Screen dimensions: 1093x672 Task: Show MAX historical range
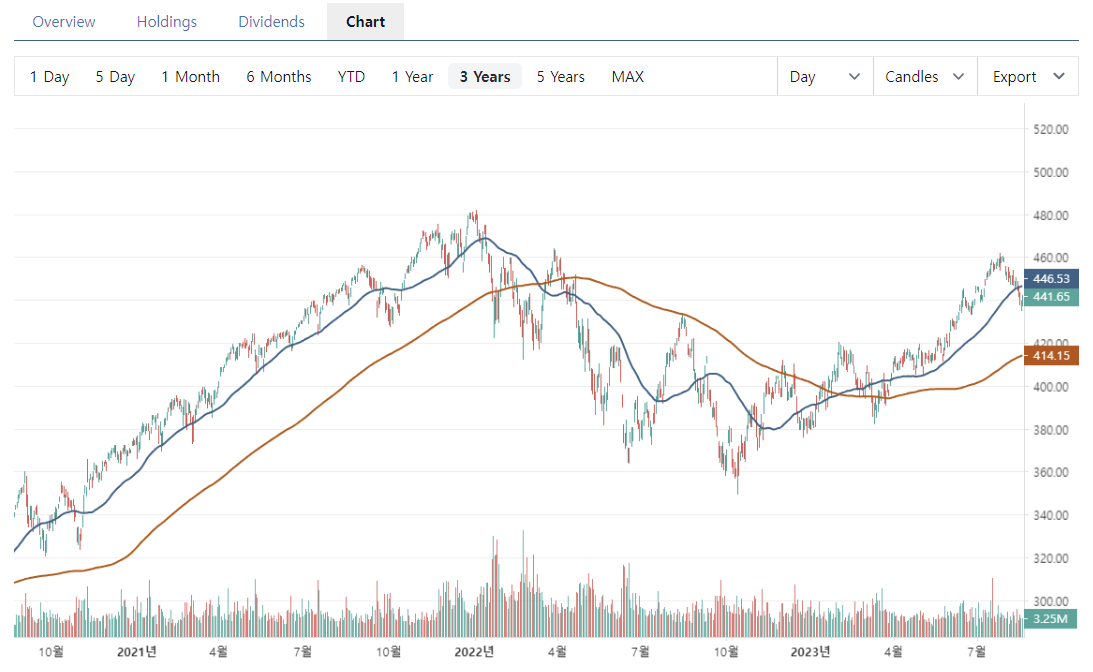(x=627, y=76)
